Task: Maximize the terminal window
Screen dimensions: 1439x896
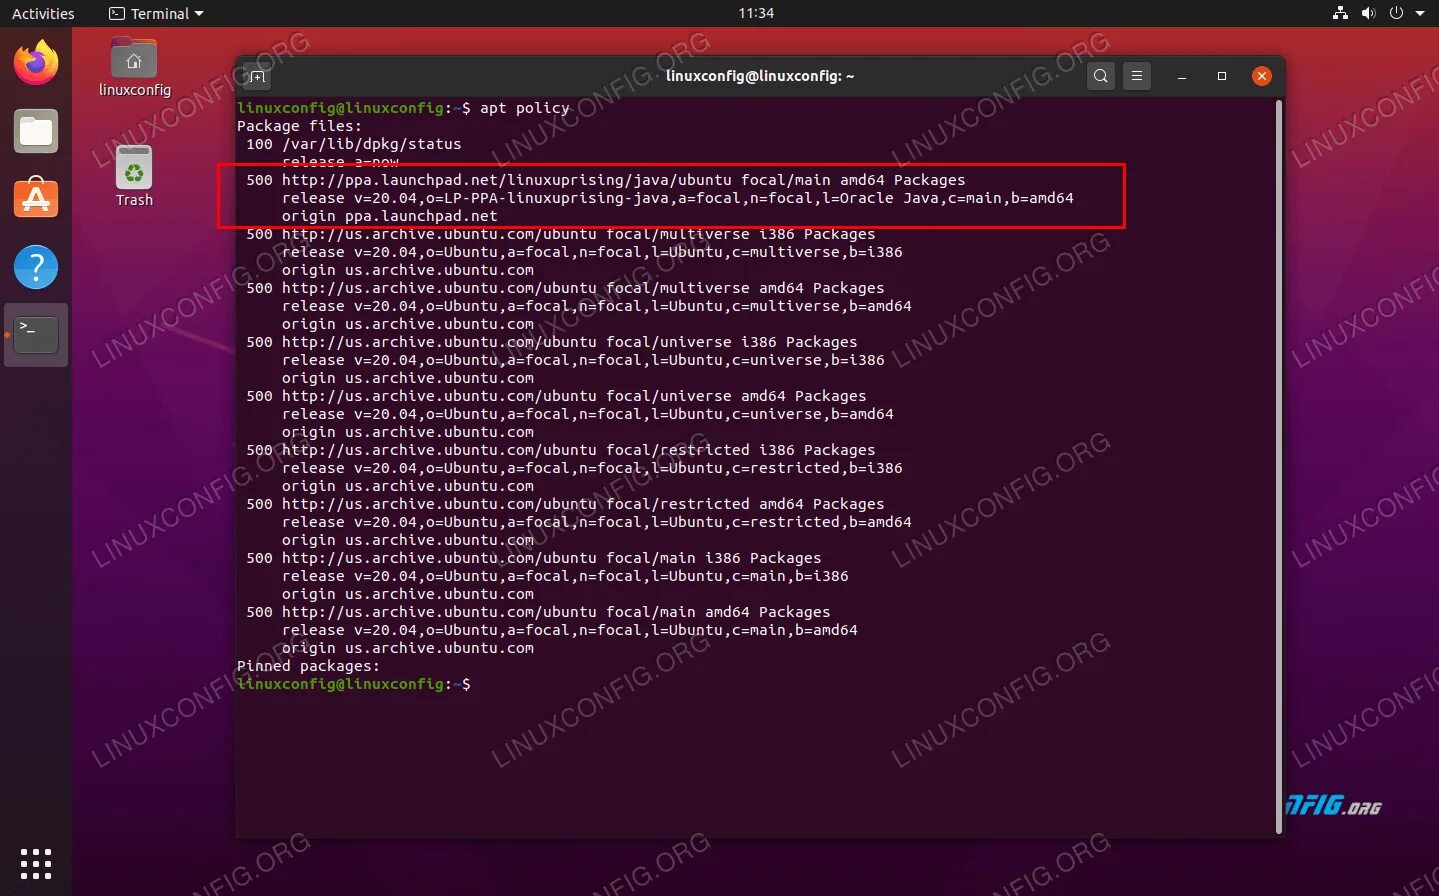Action: 1222,76
